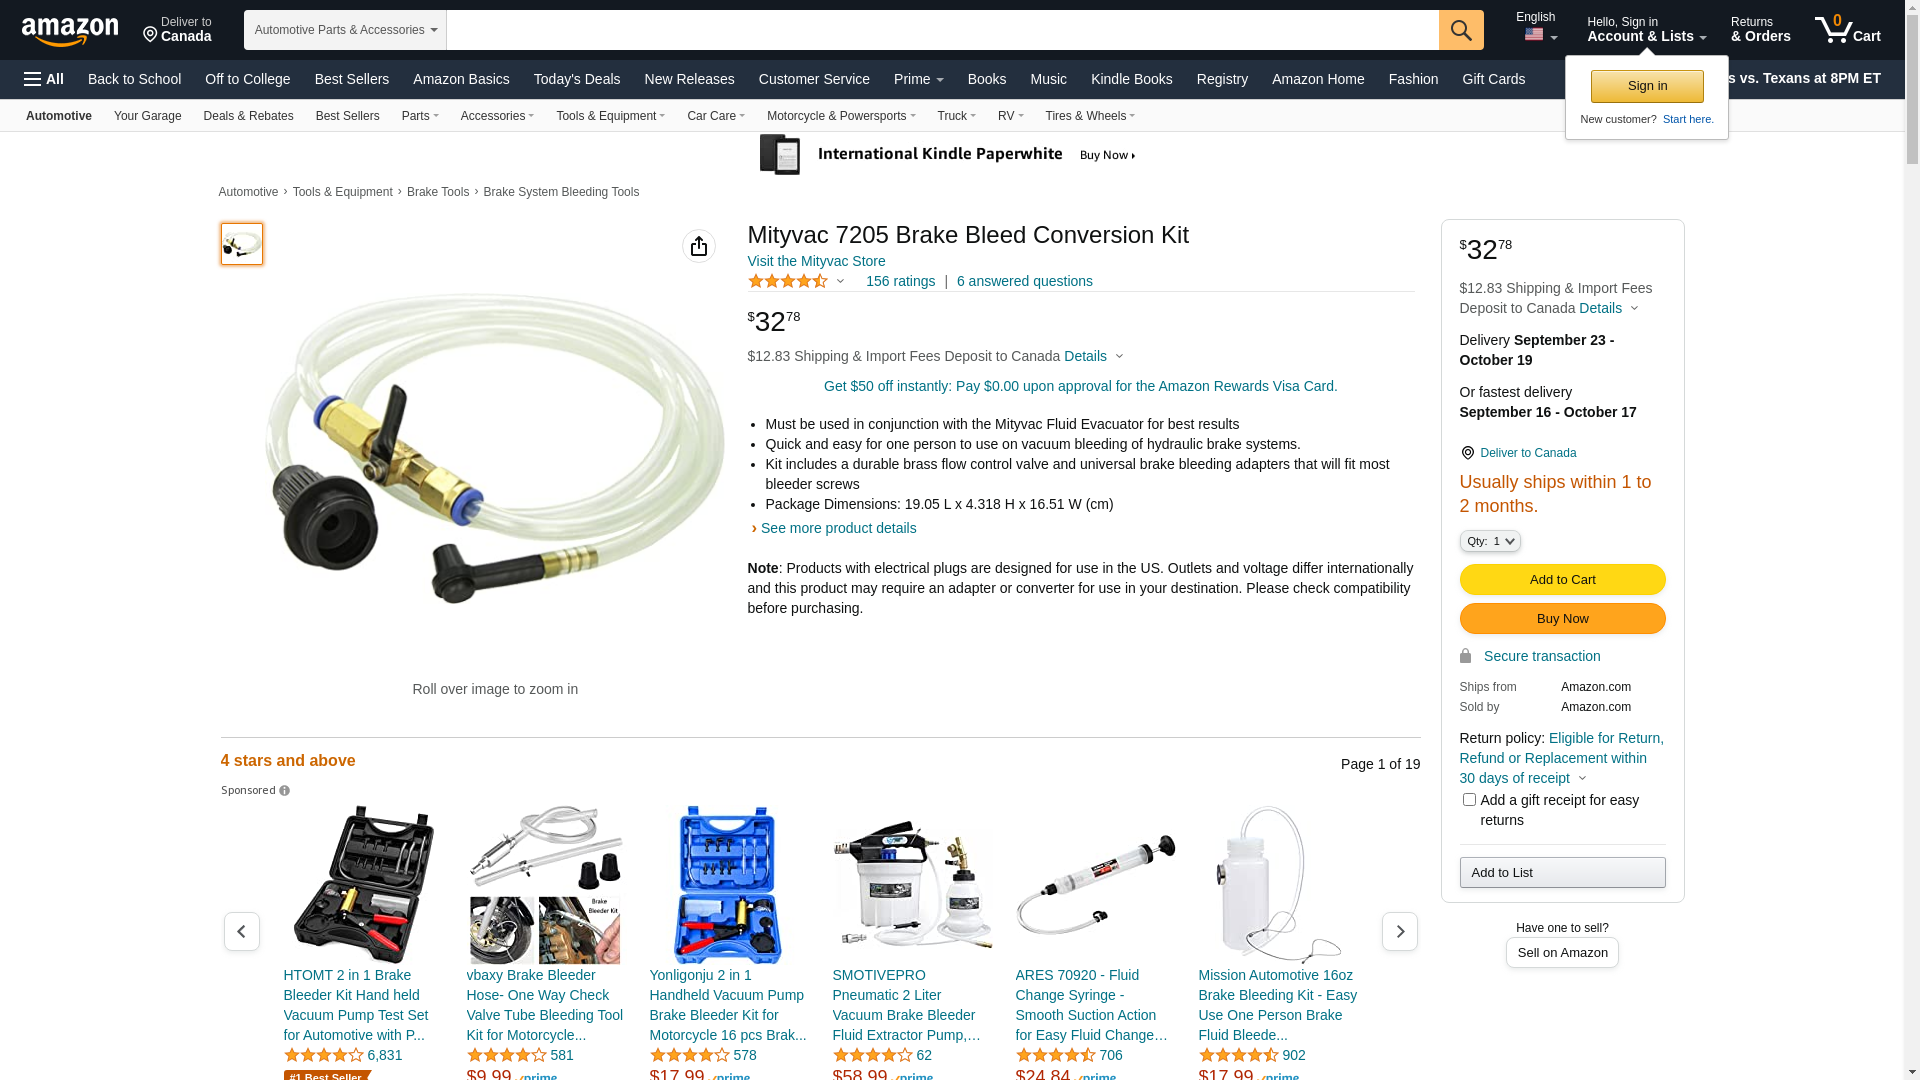
Task: Check the gift receipt checkbox
Action: (1469, 800)
